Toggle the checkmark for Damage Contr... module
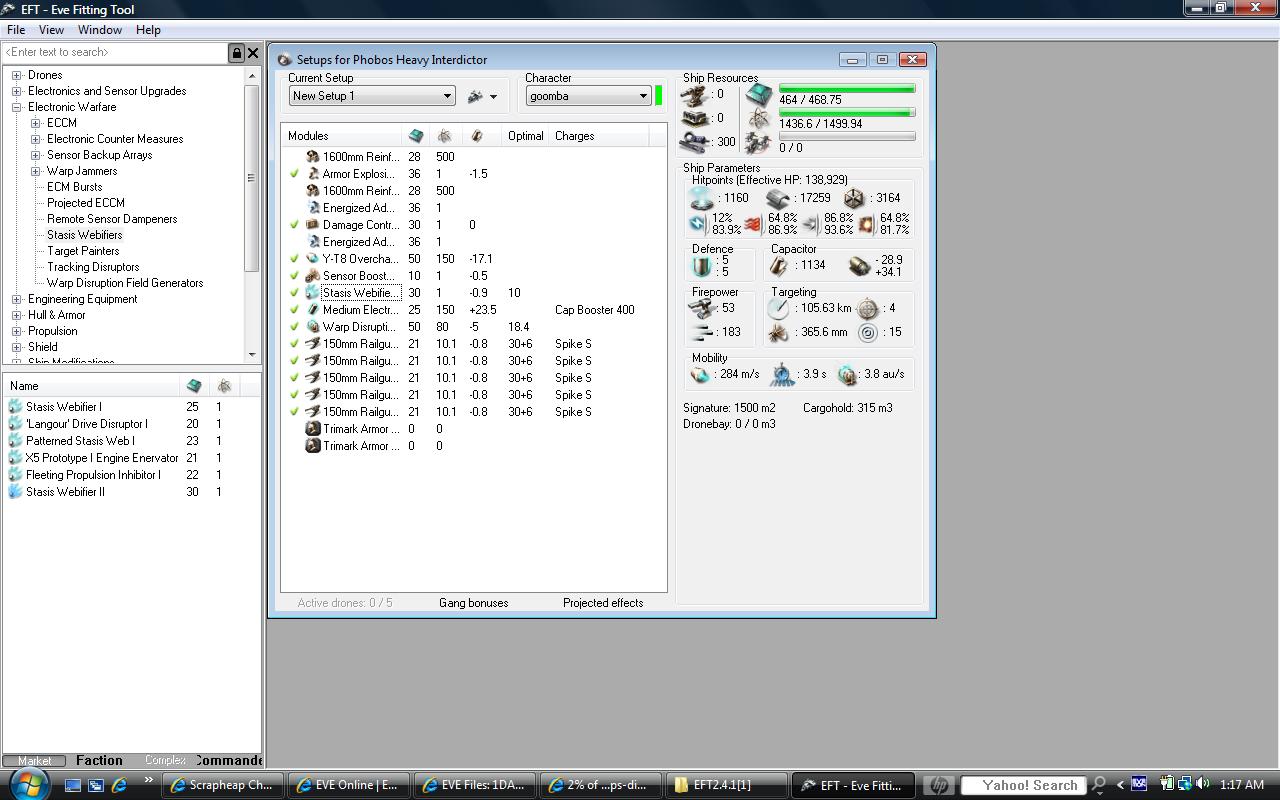The width and height of the screenshot is (1280, 800). (x=294, y=225)
